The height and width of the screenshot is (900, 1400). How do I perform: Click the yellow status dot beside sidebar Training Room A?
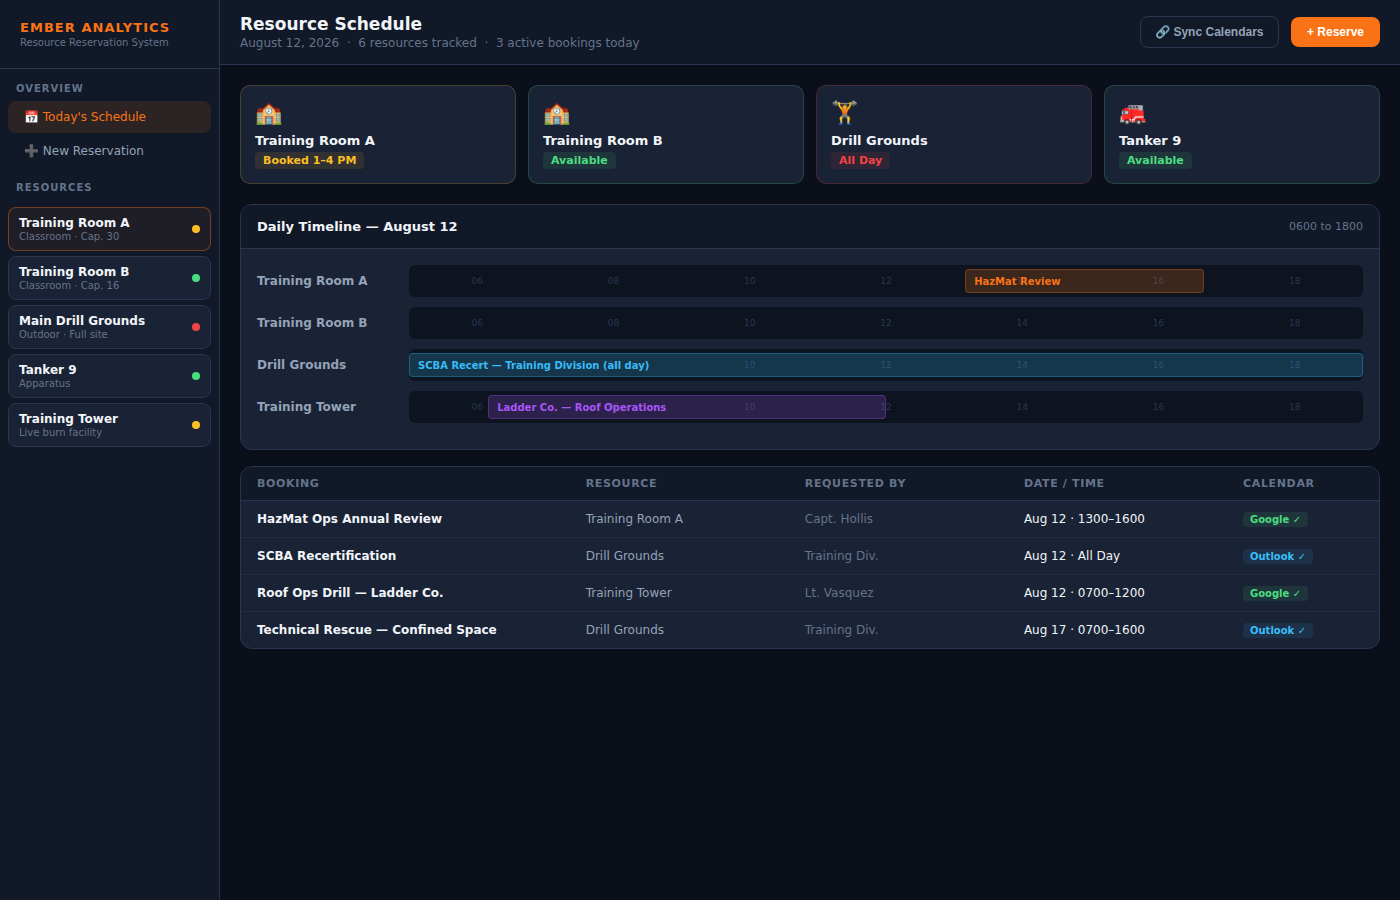click(x=196, y=229)
